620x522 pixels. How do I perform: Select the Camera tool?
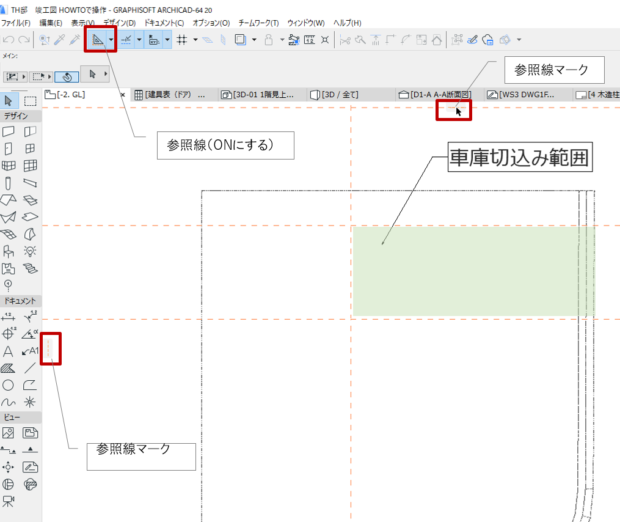8,501
